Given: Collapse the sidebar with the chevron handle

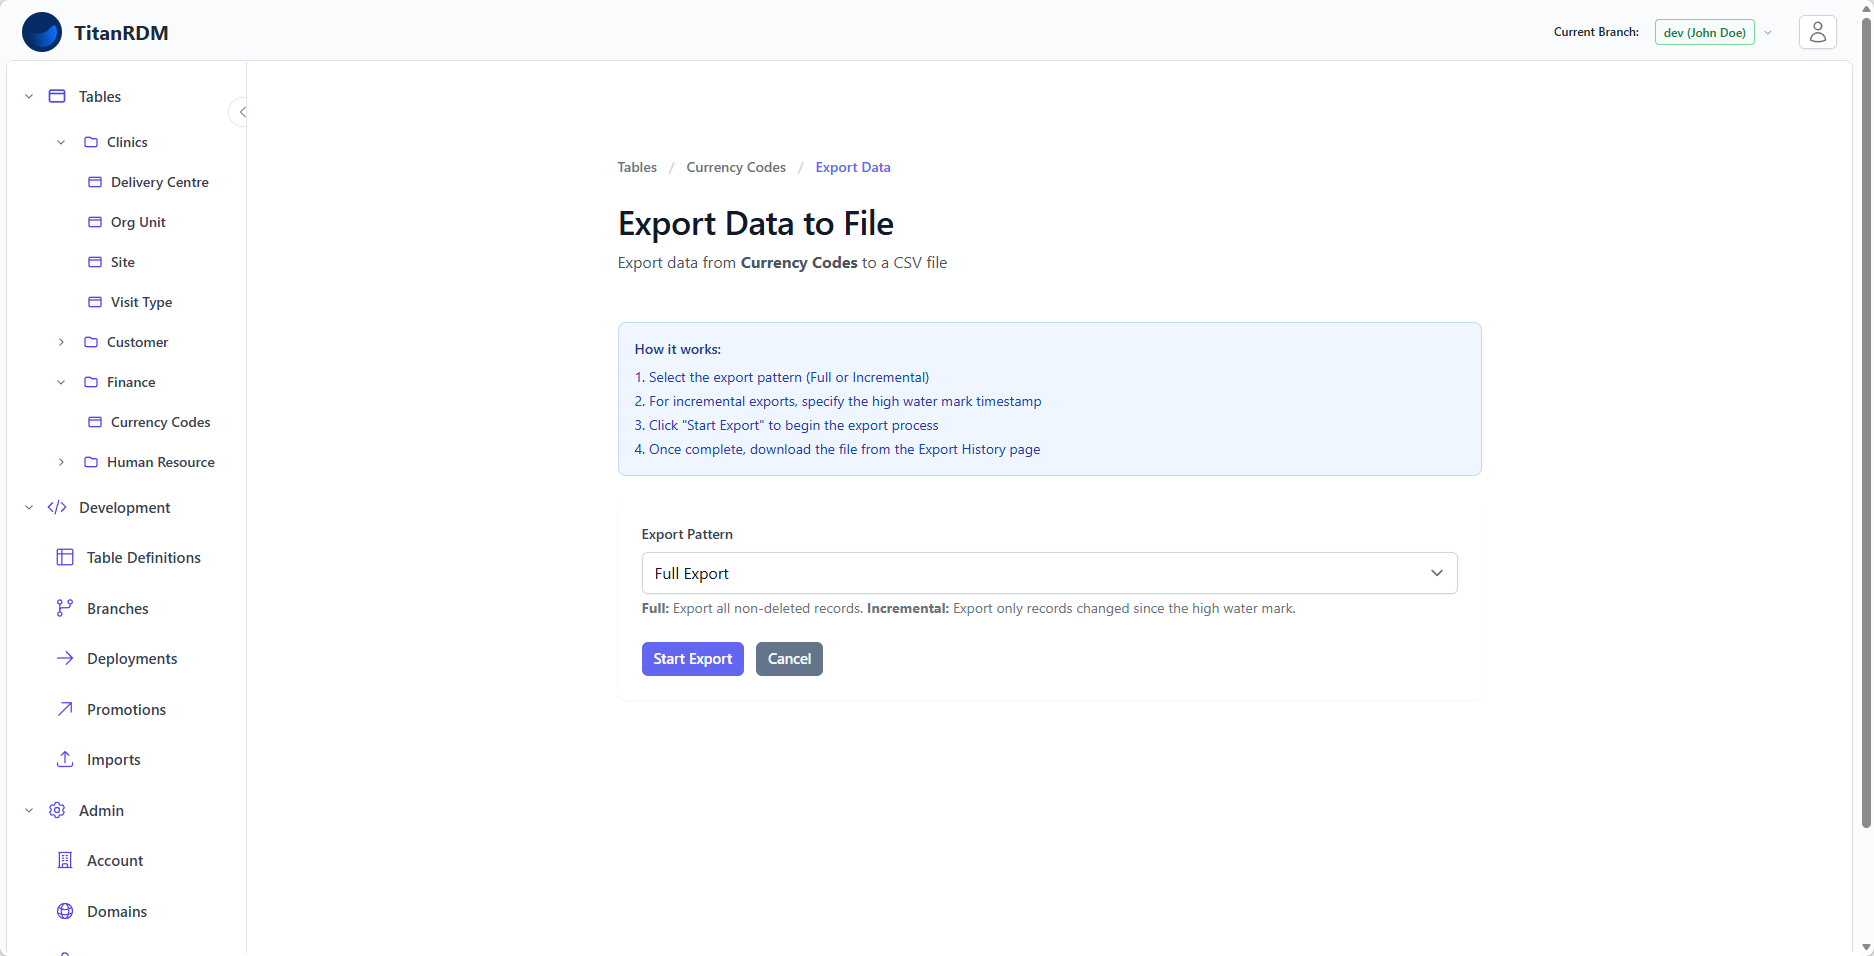Looking at the screenshot, I should [x=241, y=112].
